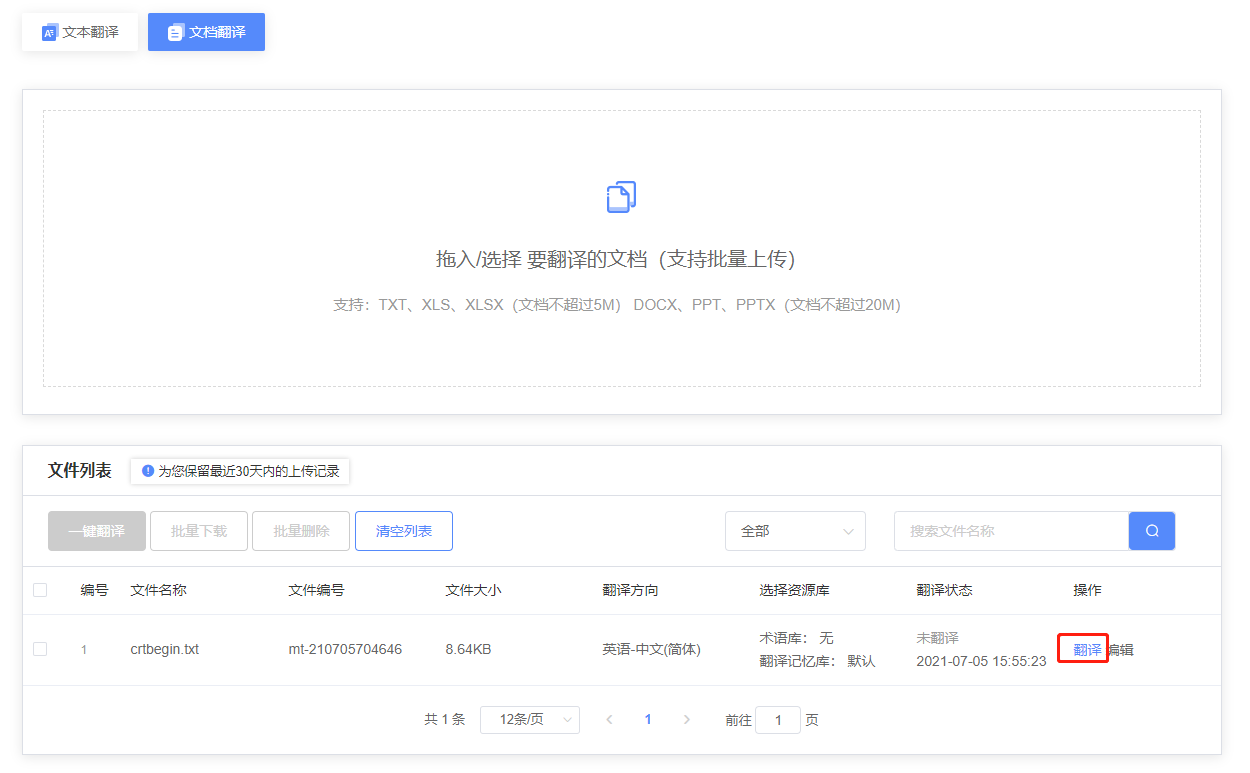Click the document upload icon in drop zone

point(621,197)
